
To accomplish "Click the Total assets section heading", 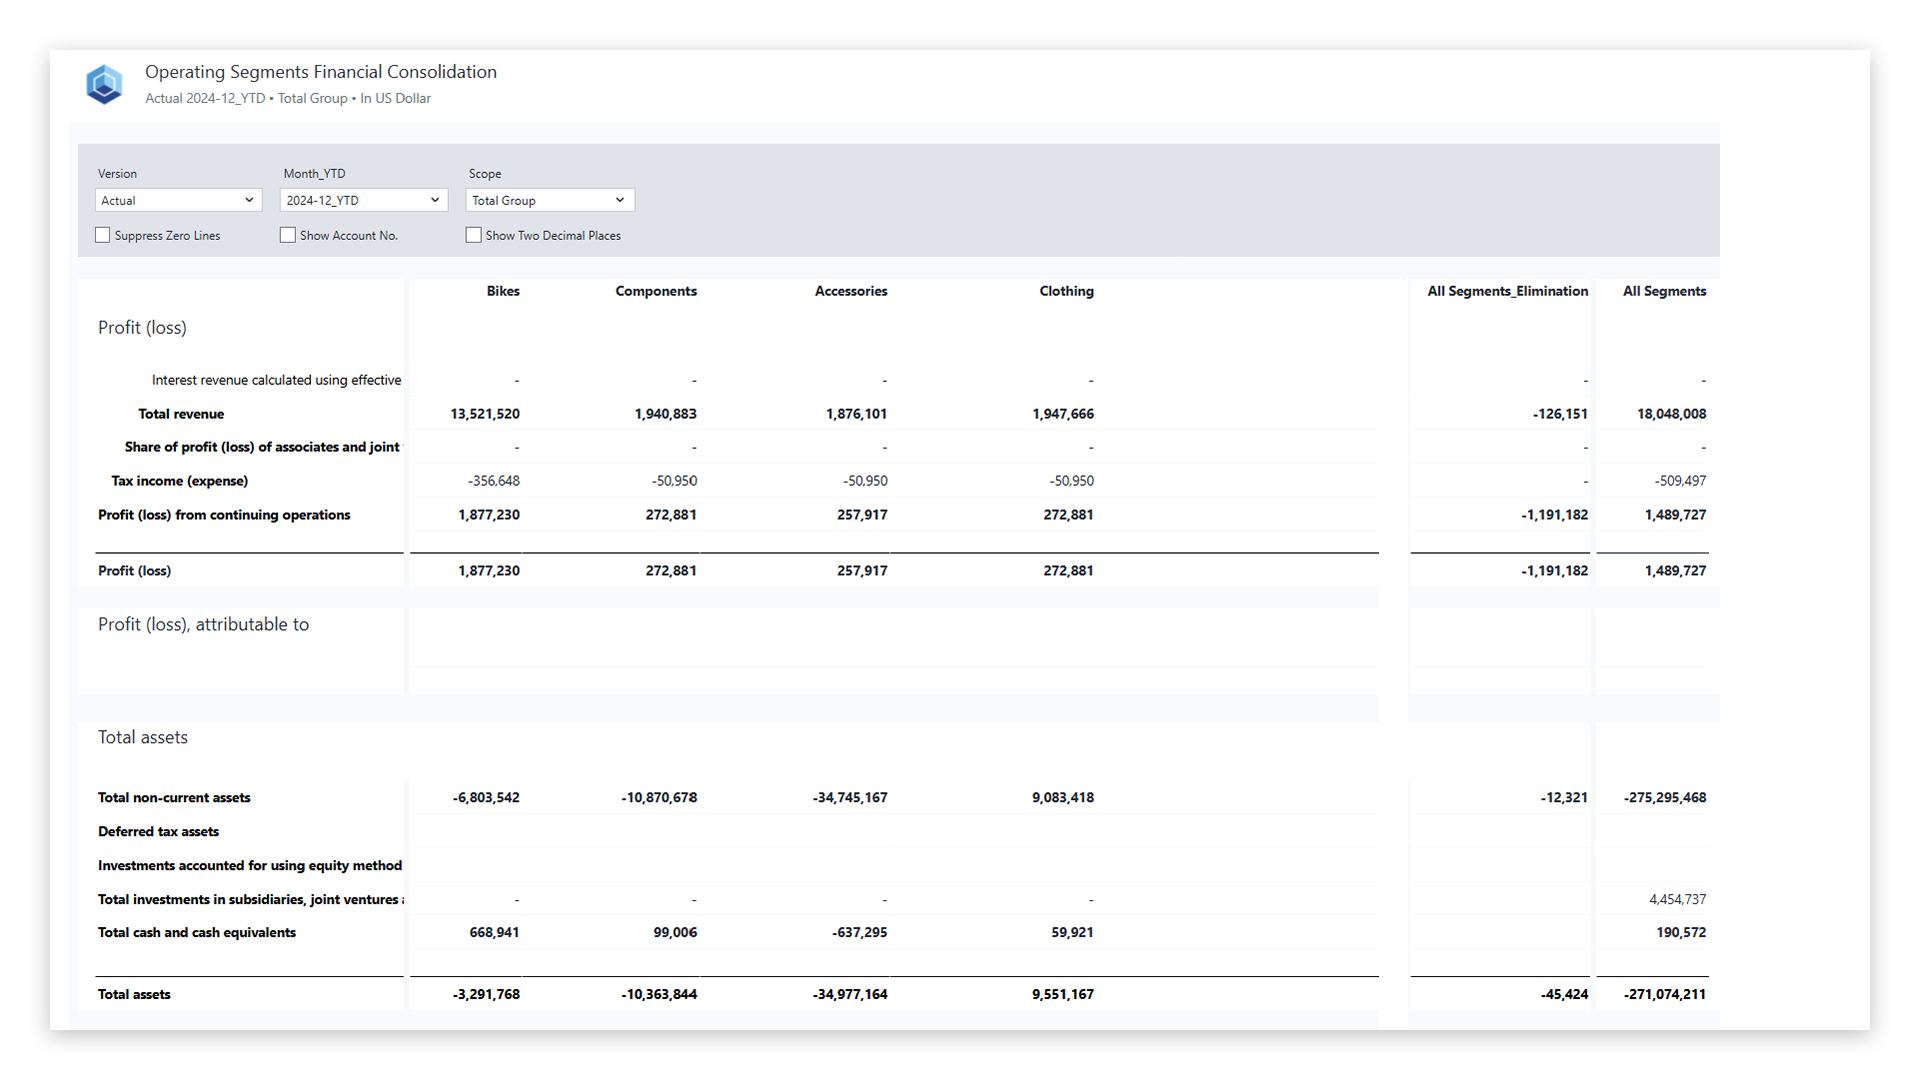I will coord(143,737).
